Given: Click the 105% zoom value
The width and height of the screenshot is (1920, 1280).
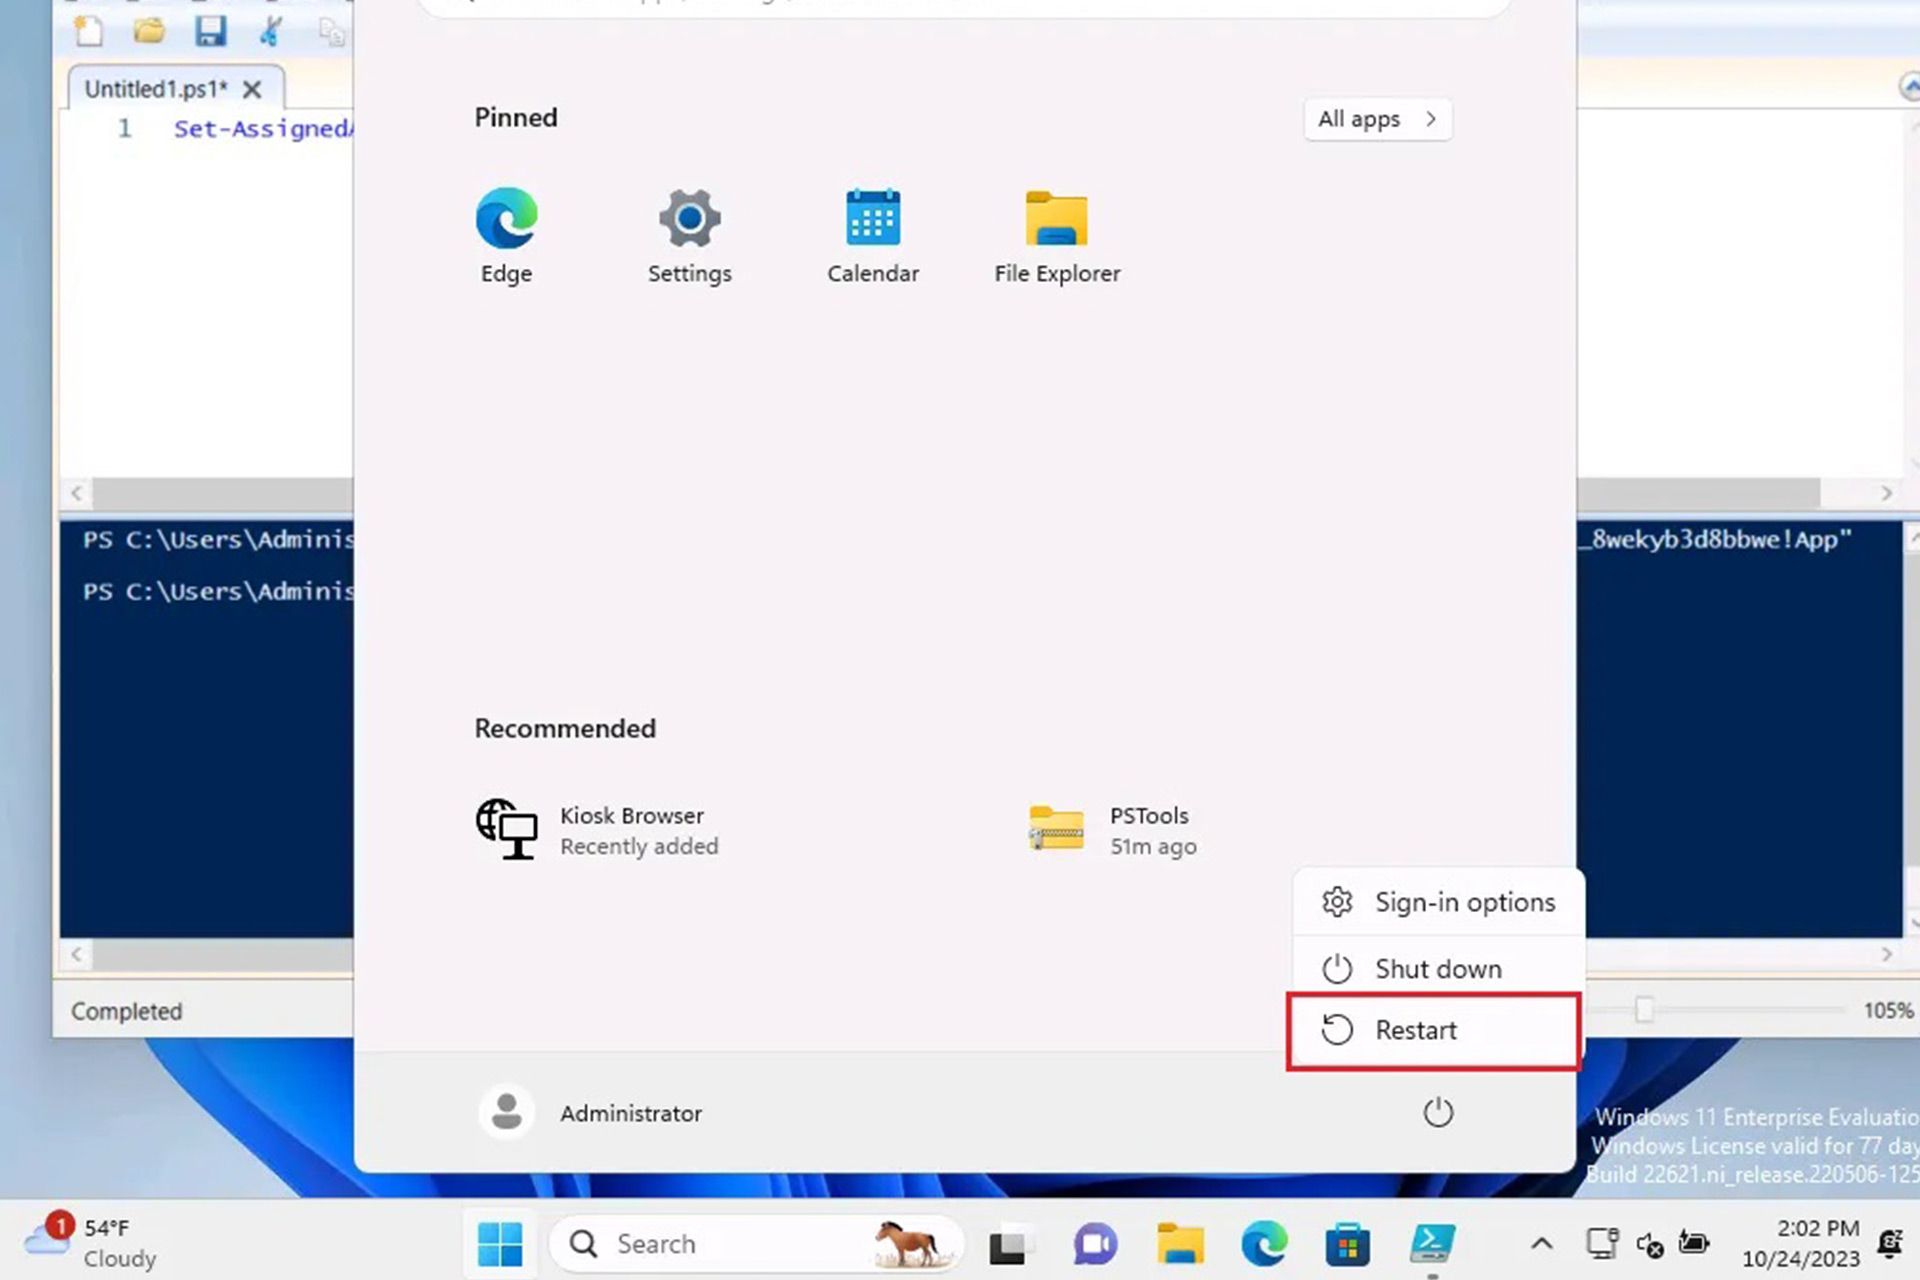Looking at the screenshot, I should 1888,1010.
